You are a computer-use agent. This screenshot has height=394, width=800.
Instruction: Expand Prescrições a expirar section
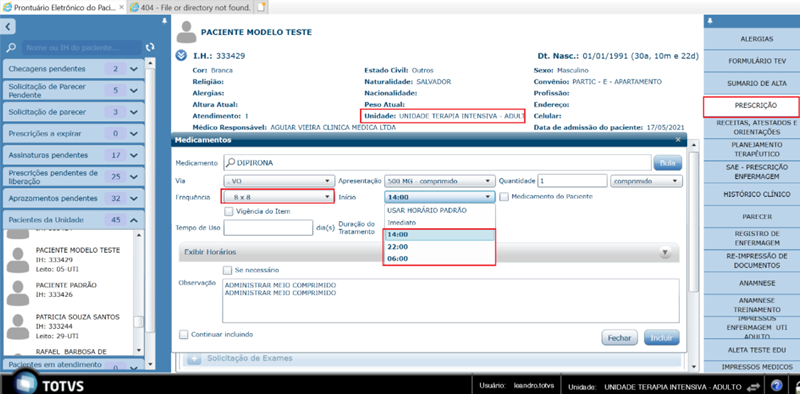coord(134,134)
